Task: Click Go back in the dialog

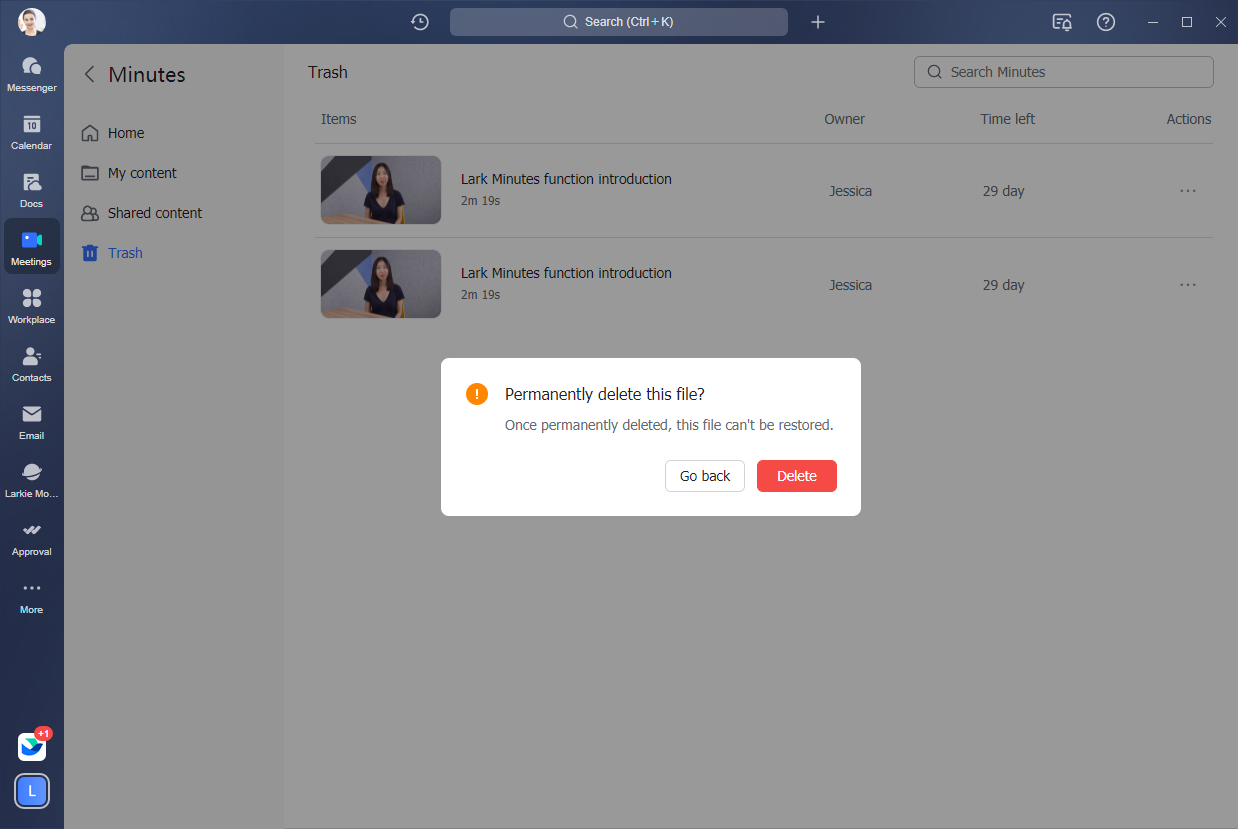Action: [704, 476]
